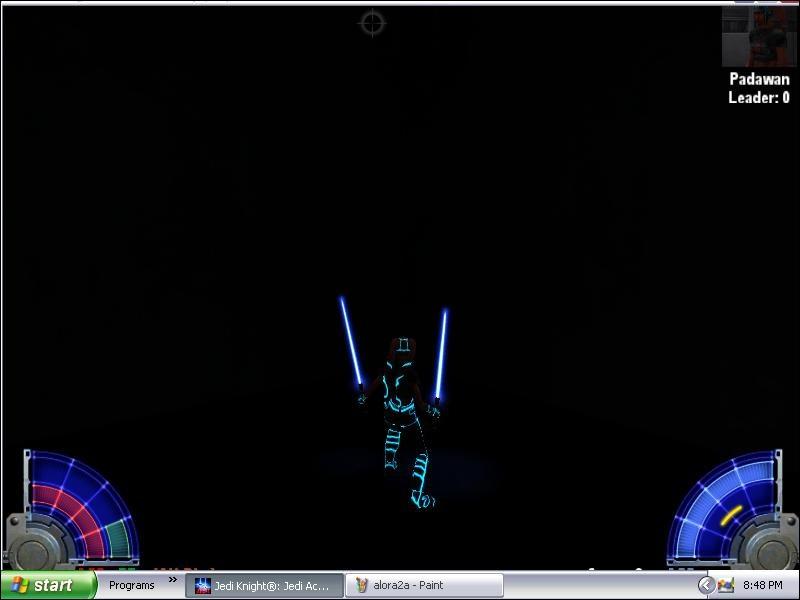The width and height of the screenshot is (800, 600).
Task: Click the metal hub of the right HUD gauge
Action: tap(770, 545)
